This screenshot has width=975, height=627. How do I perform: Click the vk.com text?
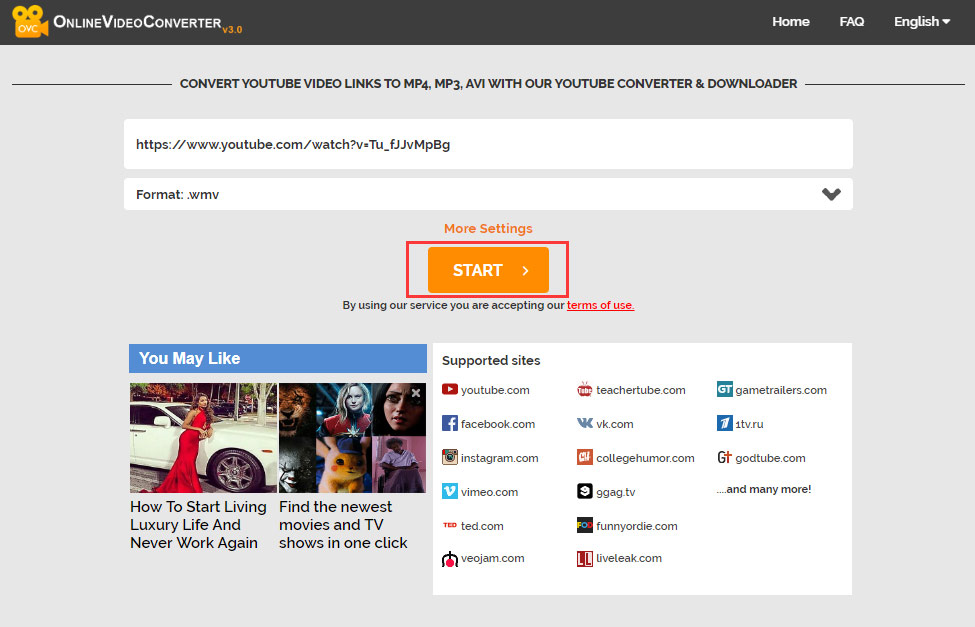[x=614, y=424]
